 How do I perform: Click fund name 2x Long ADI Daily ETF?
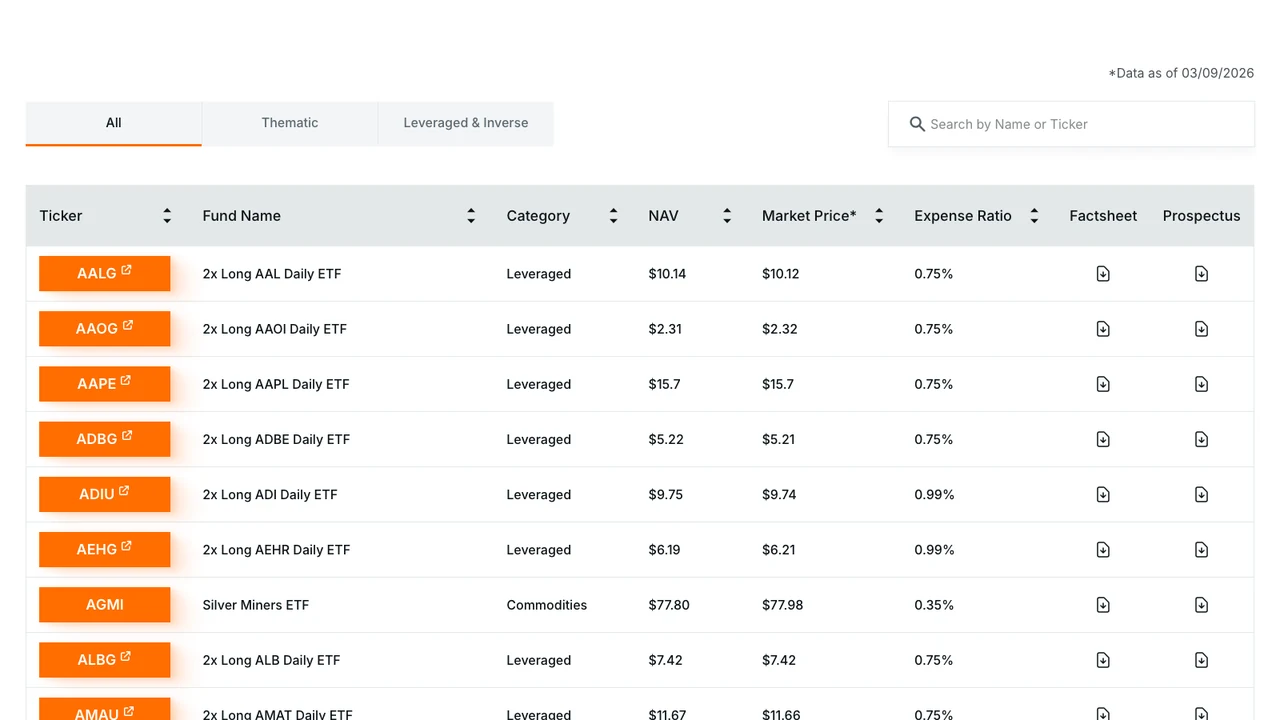tap(270, 494)
